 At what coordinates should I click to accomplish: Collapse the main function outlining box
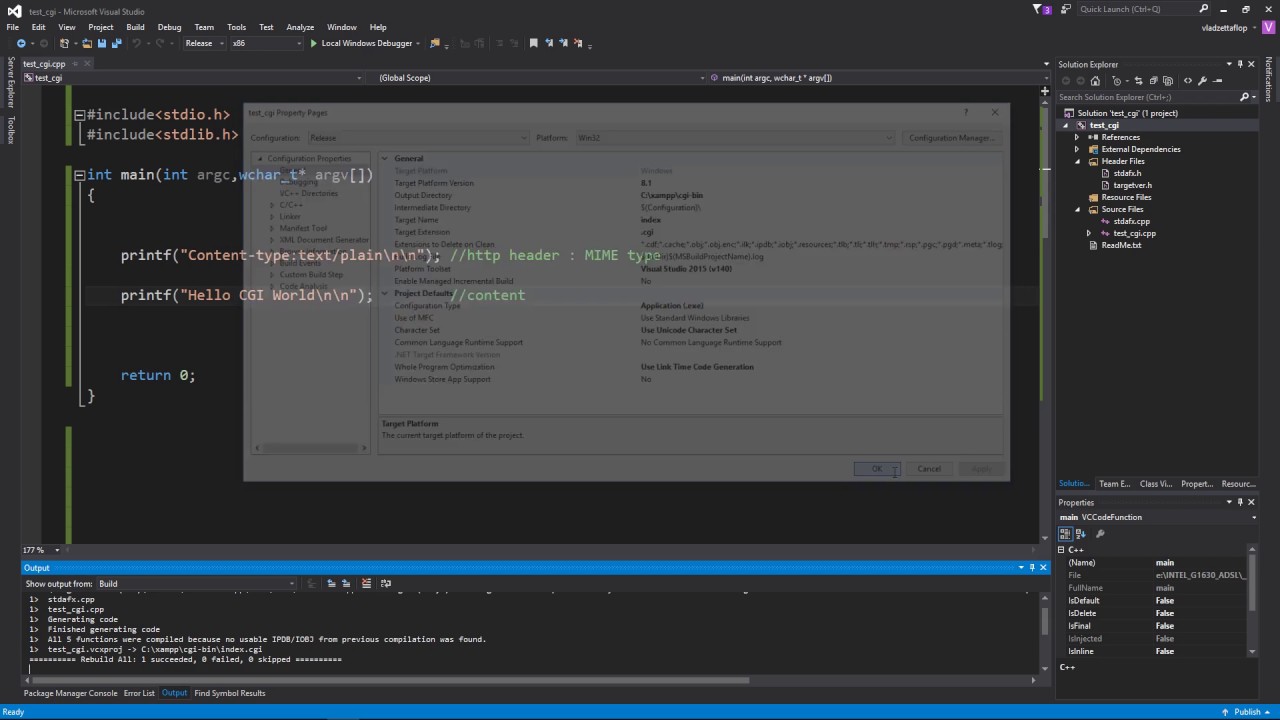coord(79,175)
